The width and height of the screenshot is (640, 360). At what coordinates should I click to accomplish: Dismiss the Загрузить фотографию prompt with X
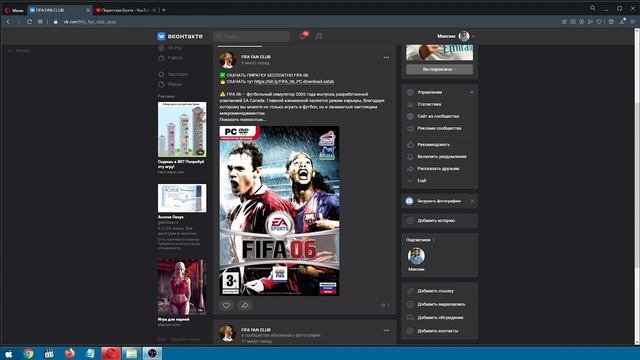click(x=472, y=201)
